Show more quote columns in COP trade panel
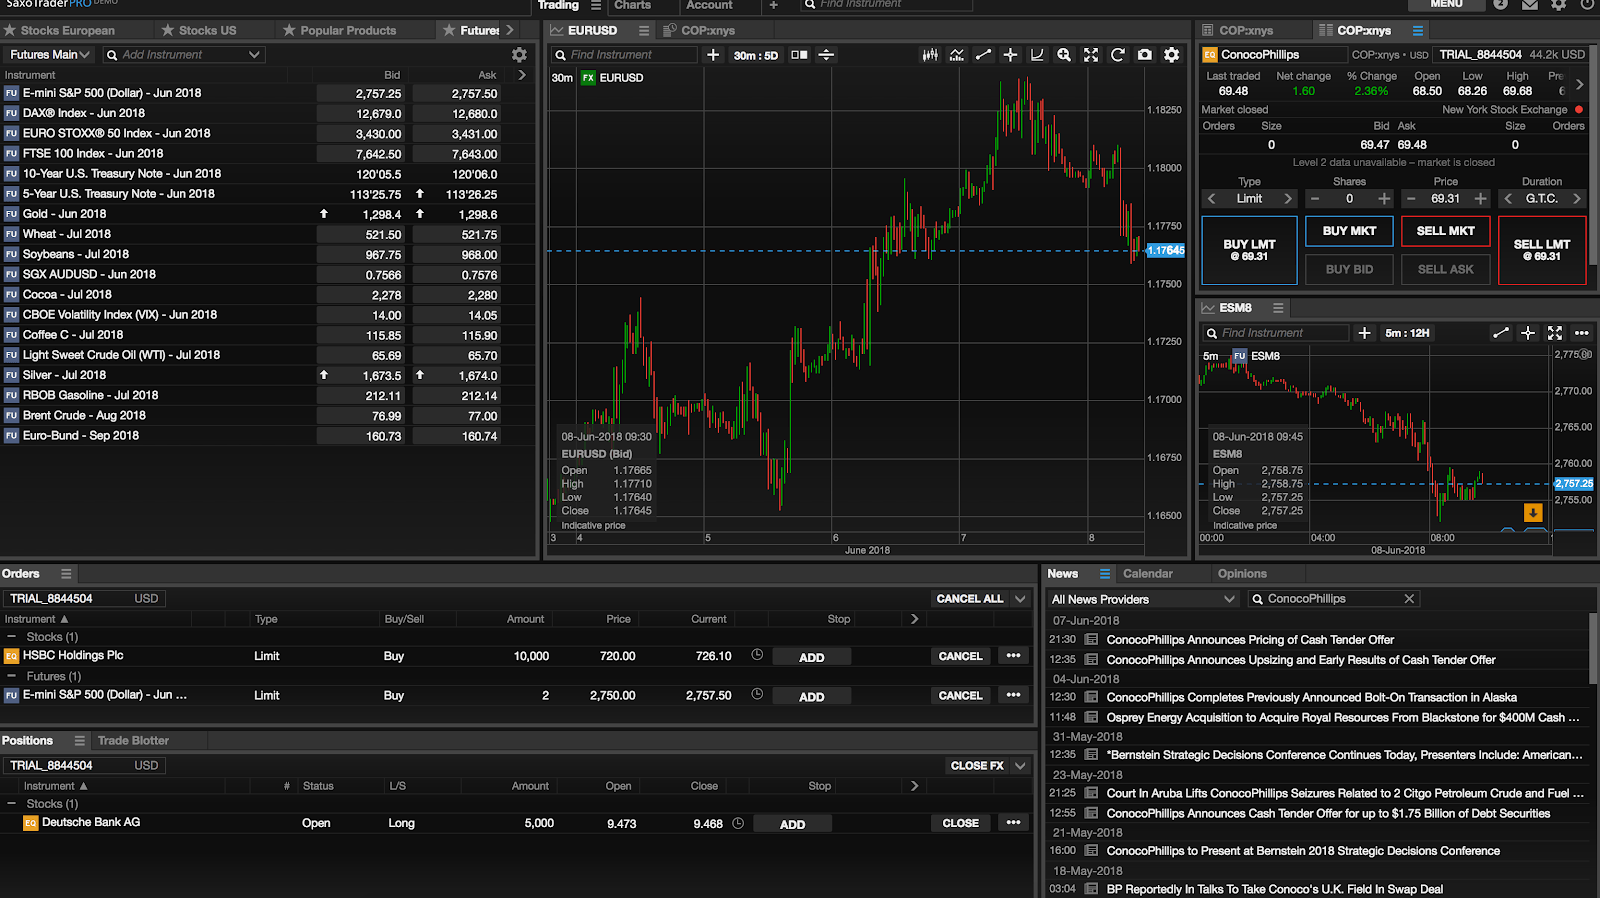 pyautogui.click(x=1579, y=85)
